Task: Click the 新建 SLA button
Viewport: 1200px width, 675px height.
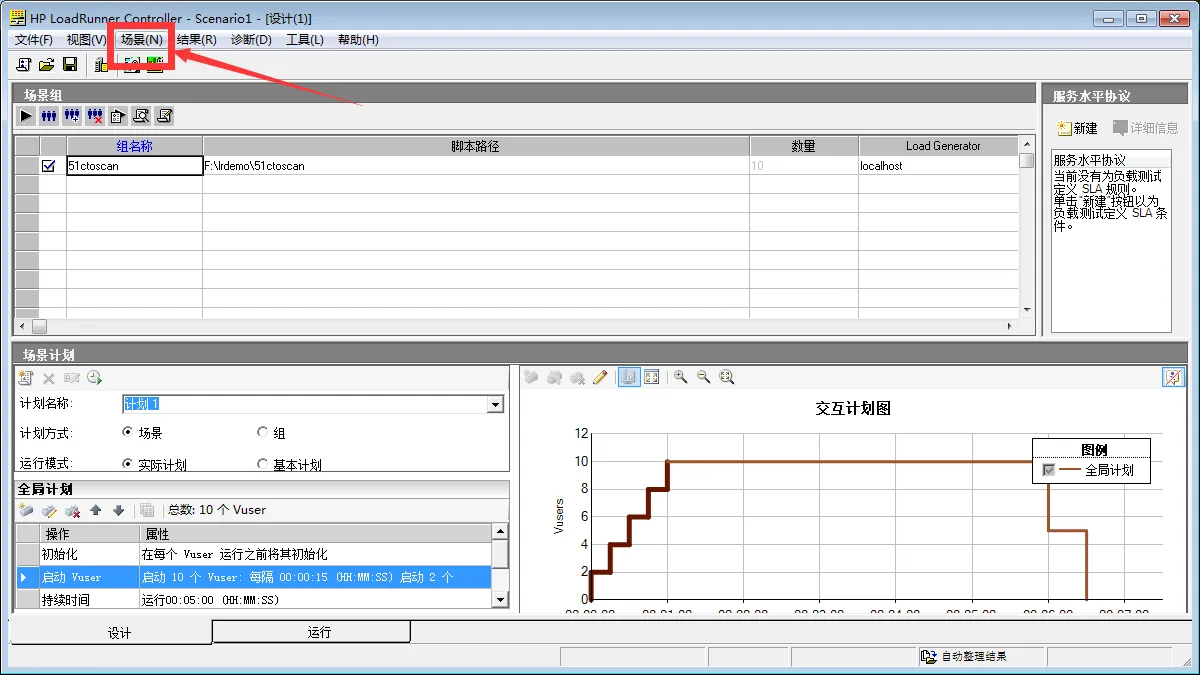Action: tap(1078, 129)
